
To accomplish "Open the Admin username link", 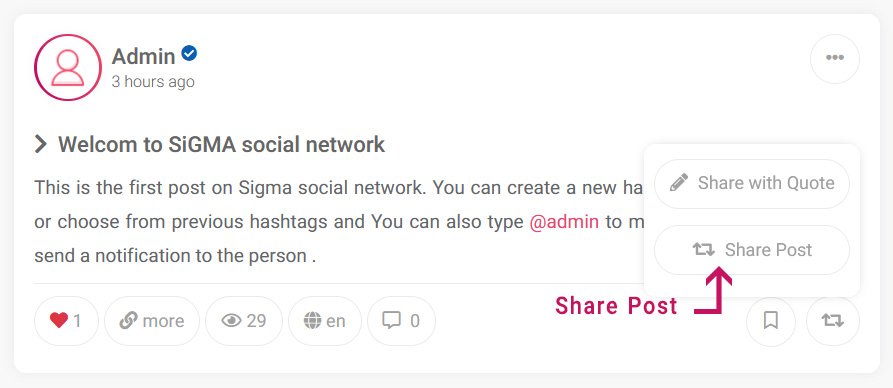I will (x=144, y=56).
